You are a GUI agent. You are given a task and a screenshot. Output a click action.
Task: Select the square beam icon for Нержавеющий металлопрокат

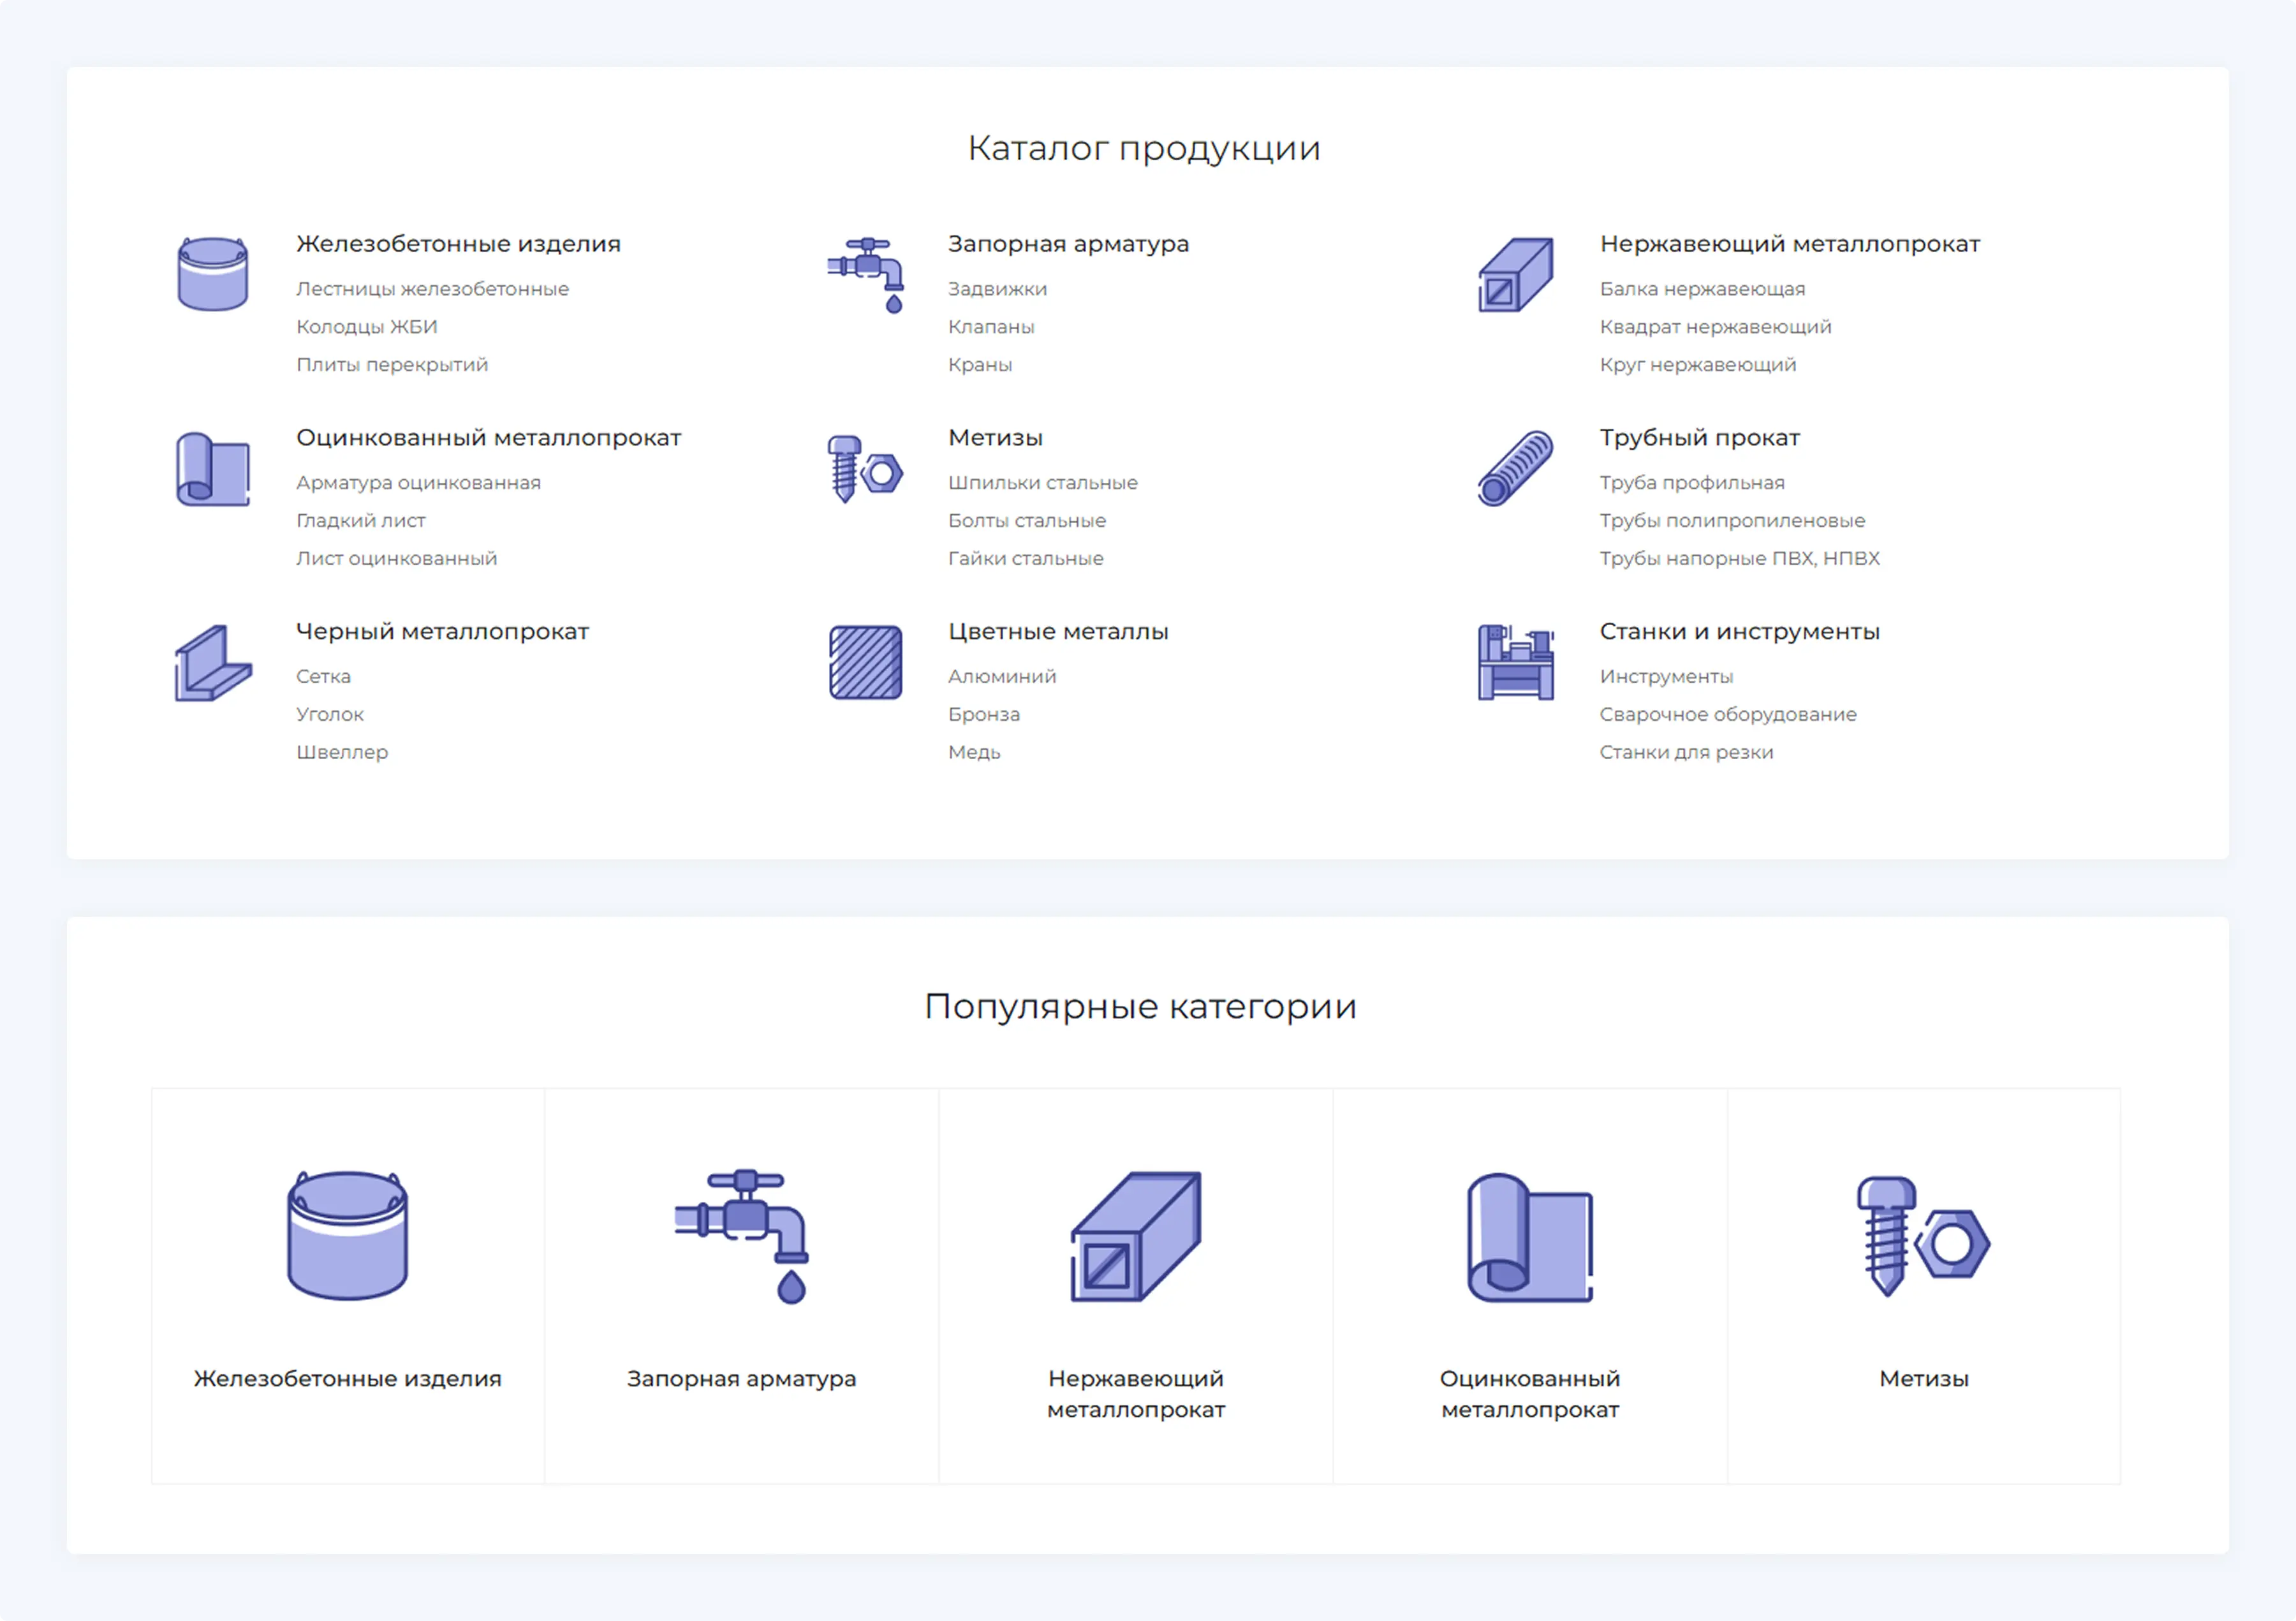point(1515,275)
